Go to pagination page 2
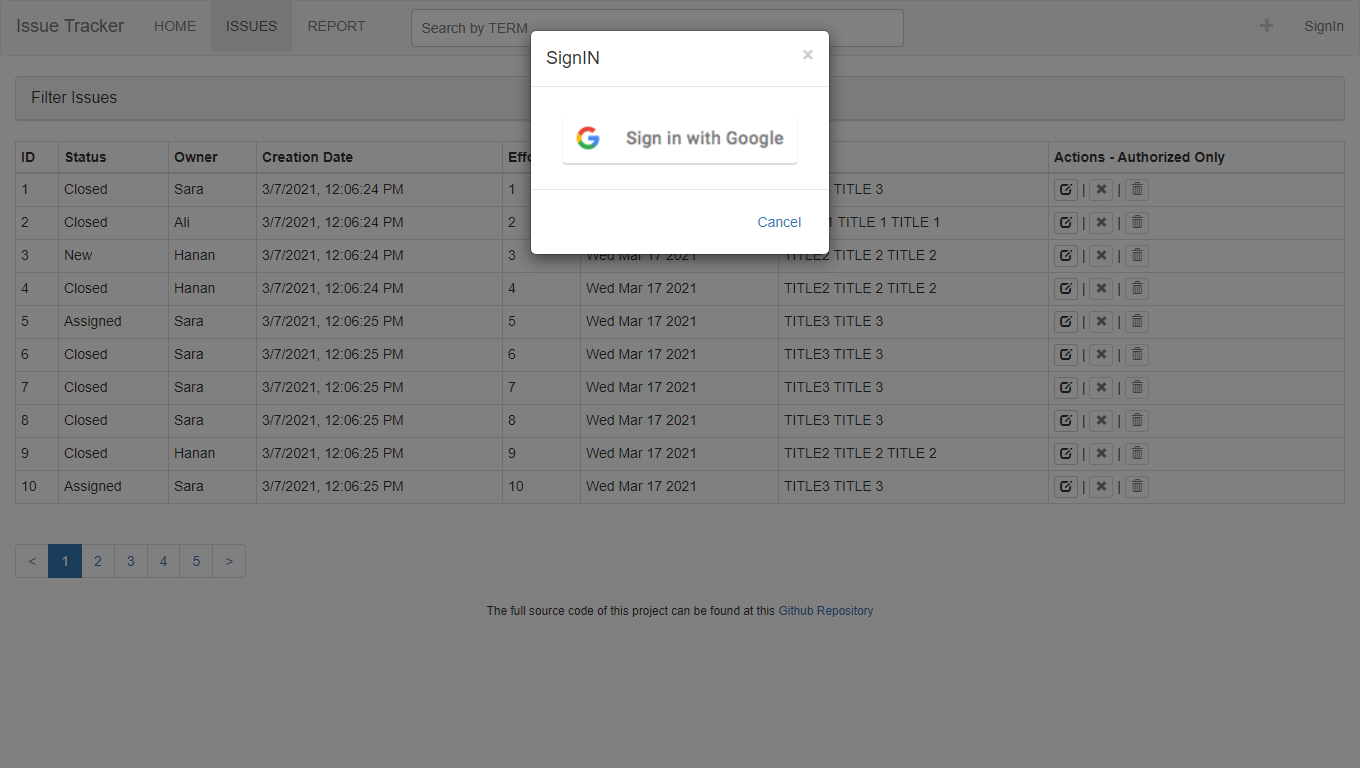This screenshot has height=768, width=1360. tap(98, 561)
